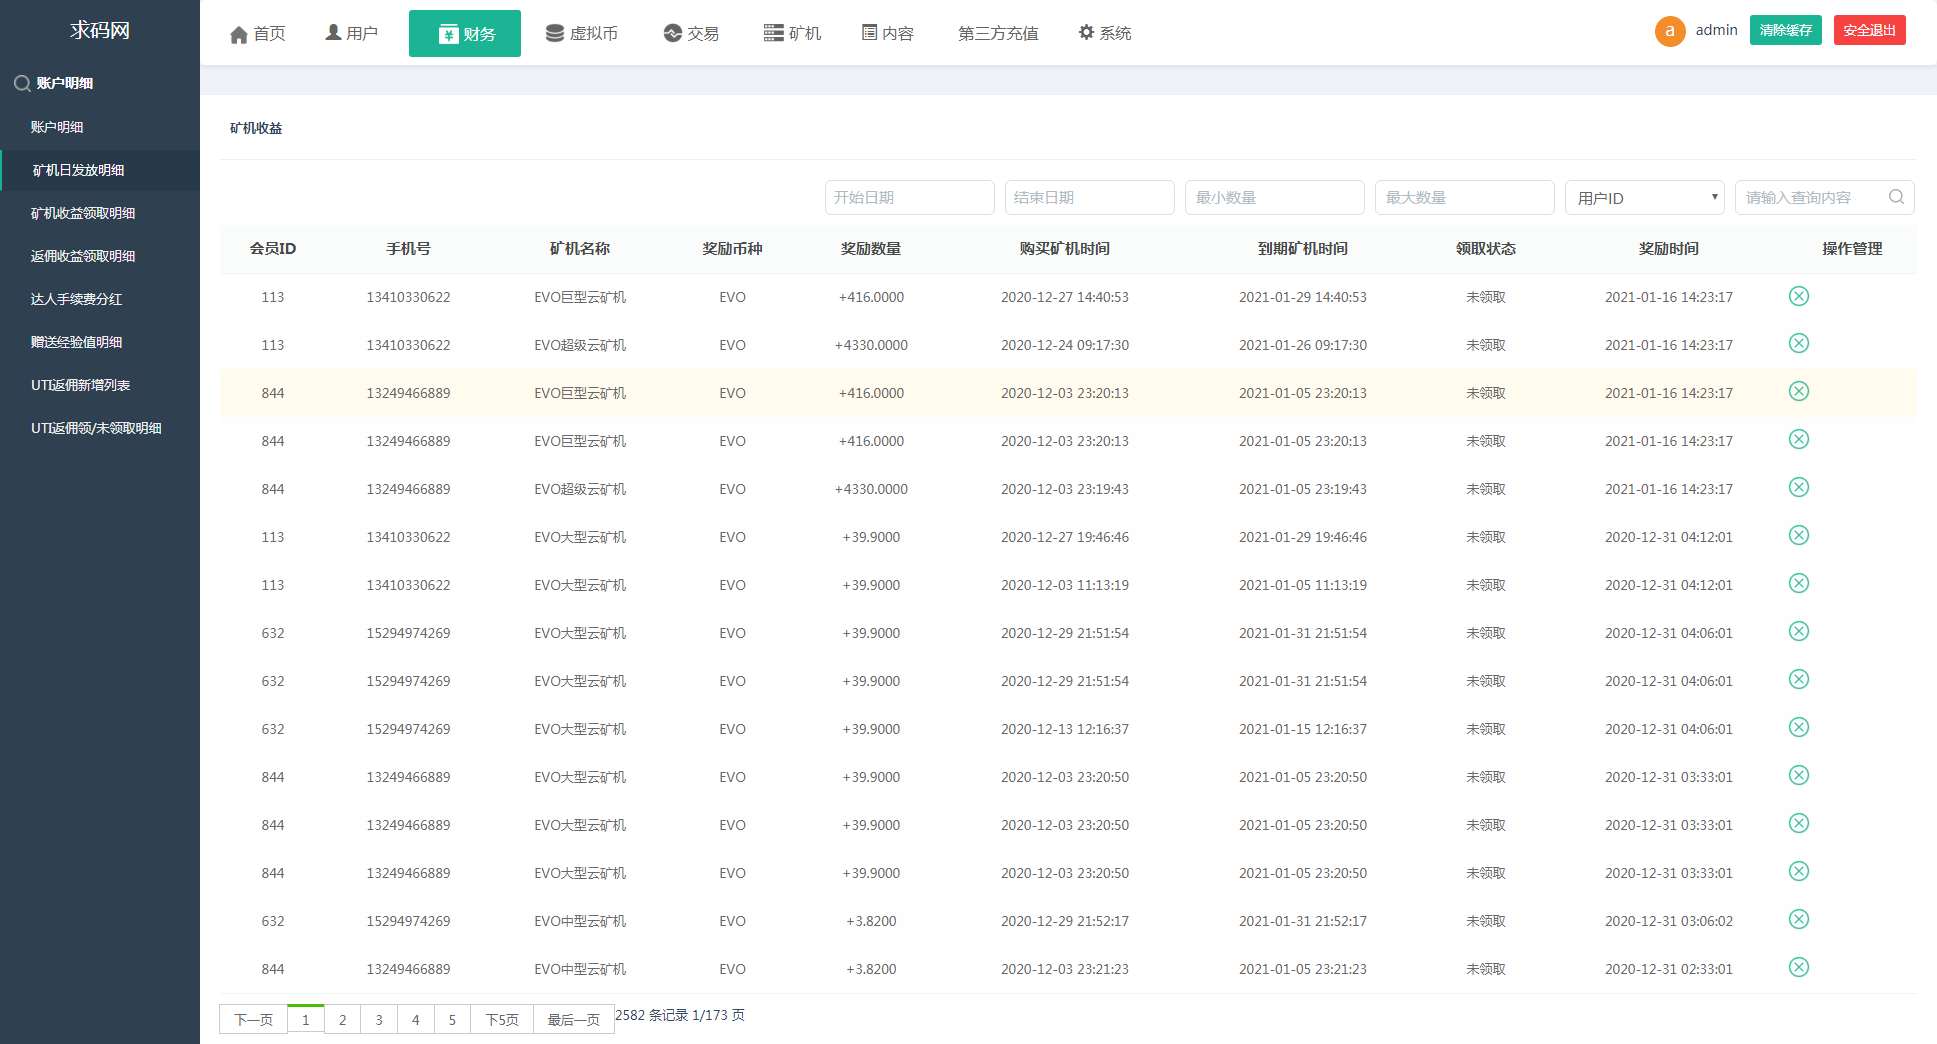The height and width of the screenshot is (1044, 1937).
Task: Select the 财务 finance tab
Action: pyautogui.click(x=465, y=34)
